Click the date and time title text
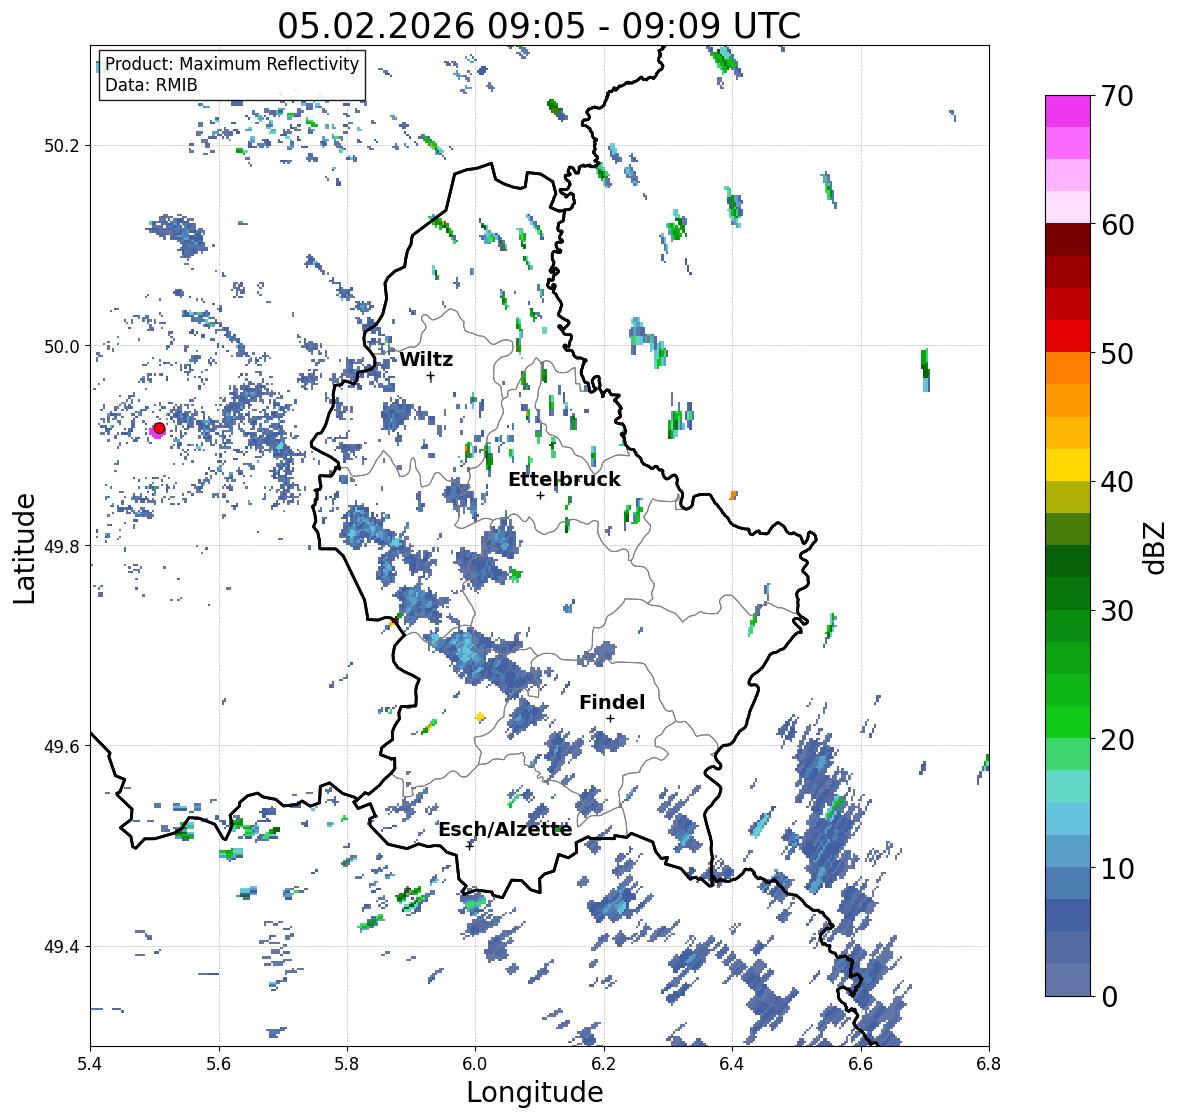 coord(539,26)
